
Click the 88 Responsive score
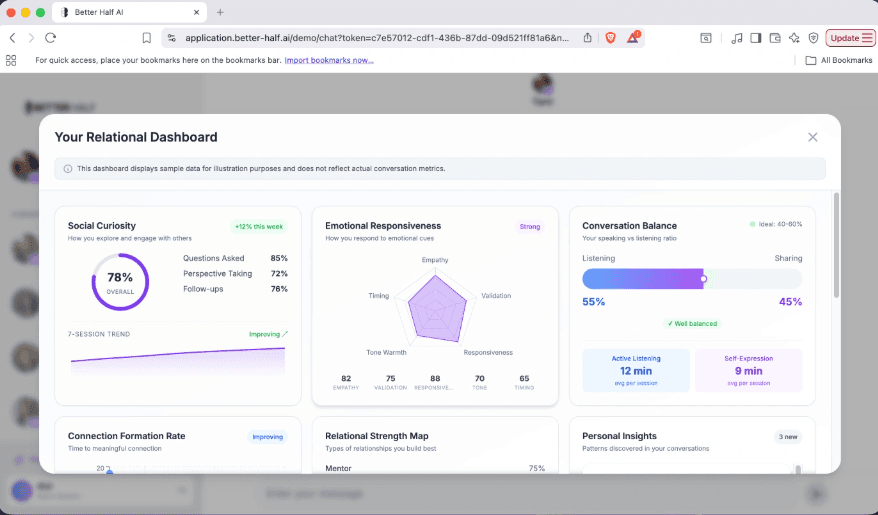tap(435, 382)
